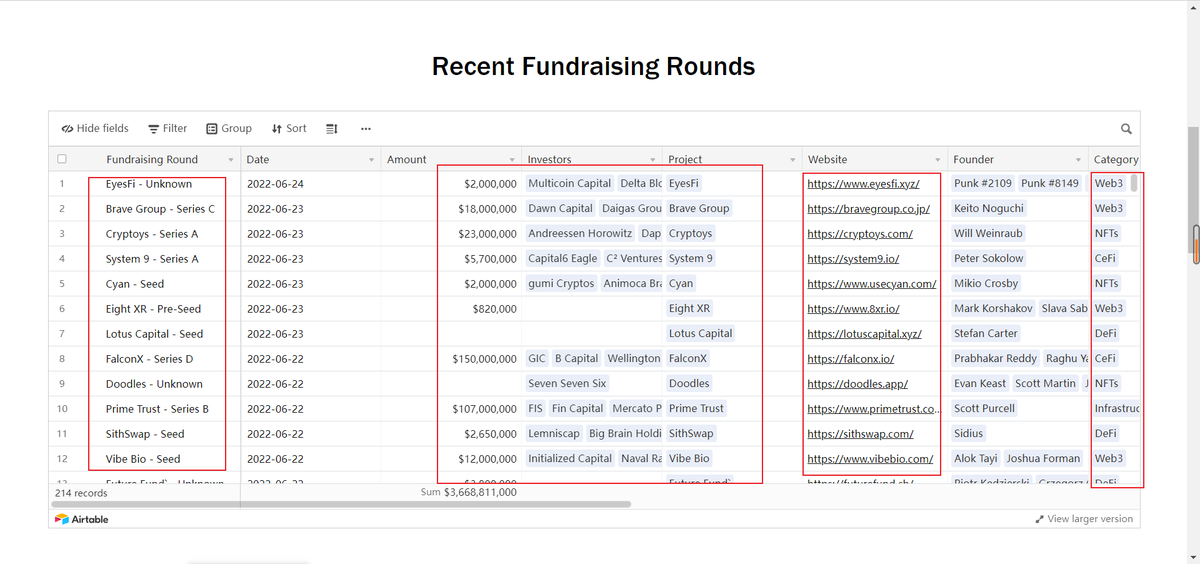Expand the Date column dropdown arrow

tap(371, 160)
